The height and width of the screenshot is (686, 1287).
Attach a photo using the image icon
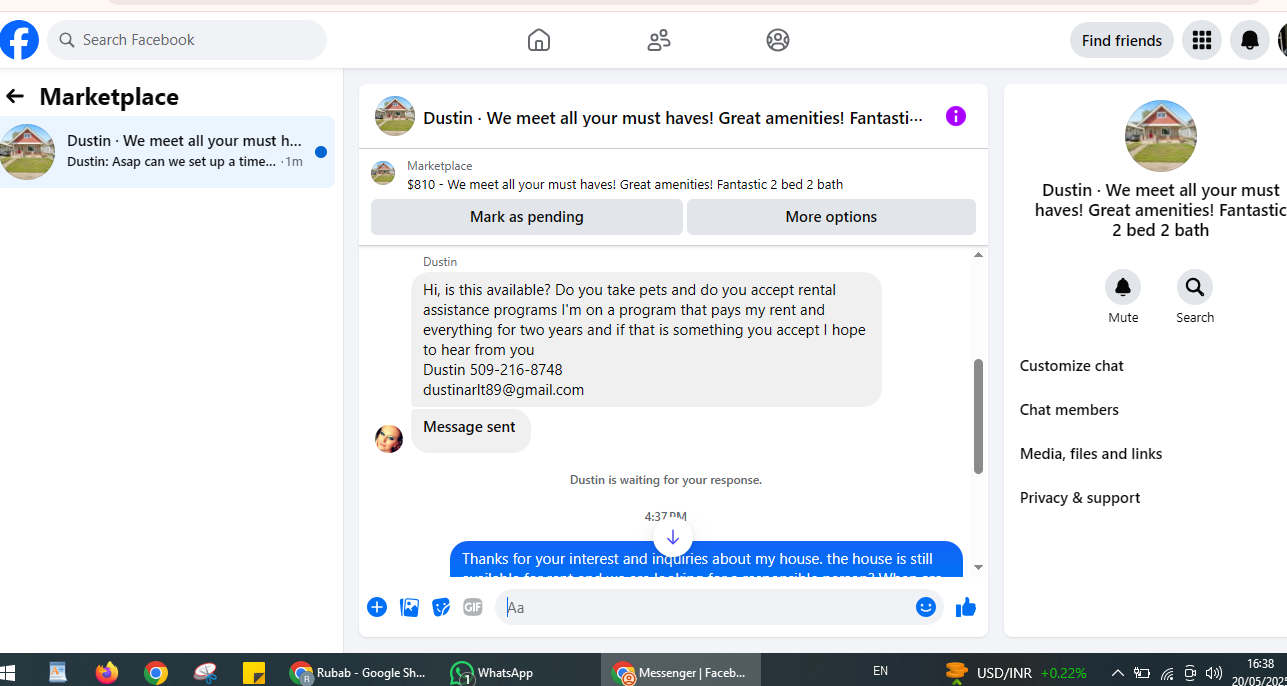pos(409,607)
